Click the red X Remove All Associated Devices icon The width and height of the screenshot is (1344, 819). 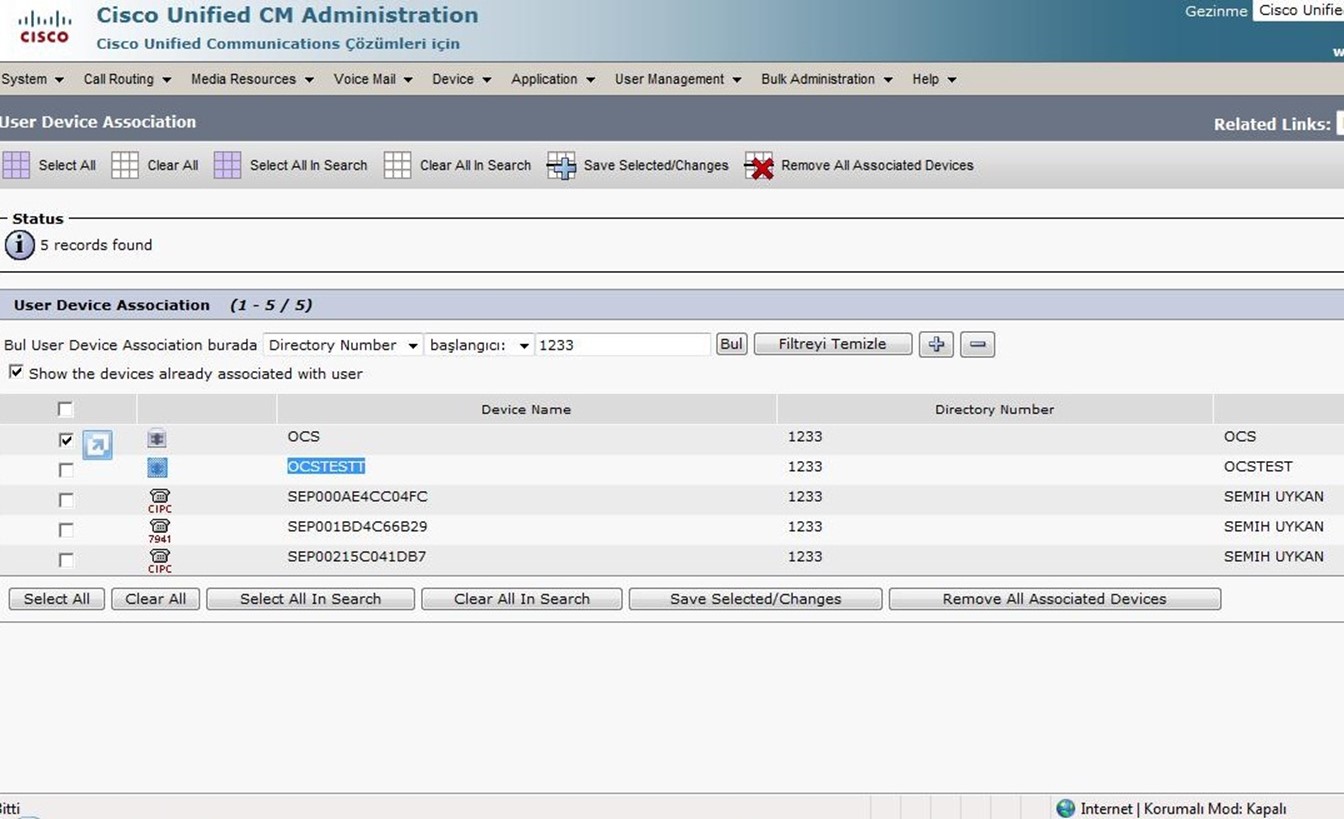[759, 166]
